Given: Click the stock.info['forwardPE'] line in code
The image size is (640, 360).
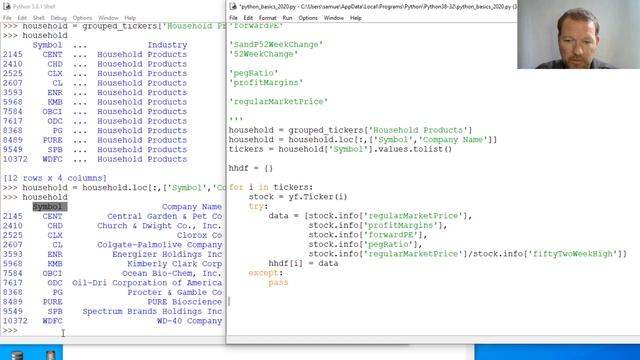Looking at the screenshot, I should (x=368, y=235).
